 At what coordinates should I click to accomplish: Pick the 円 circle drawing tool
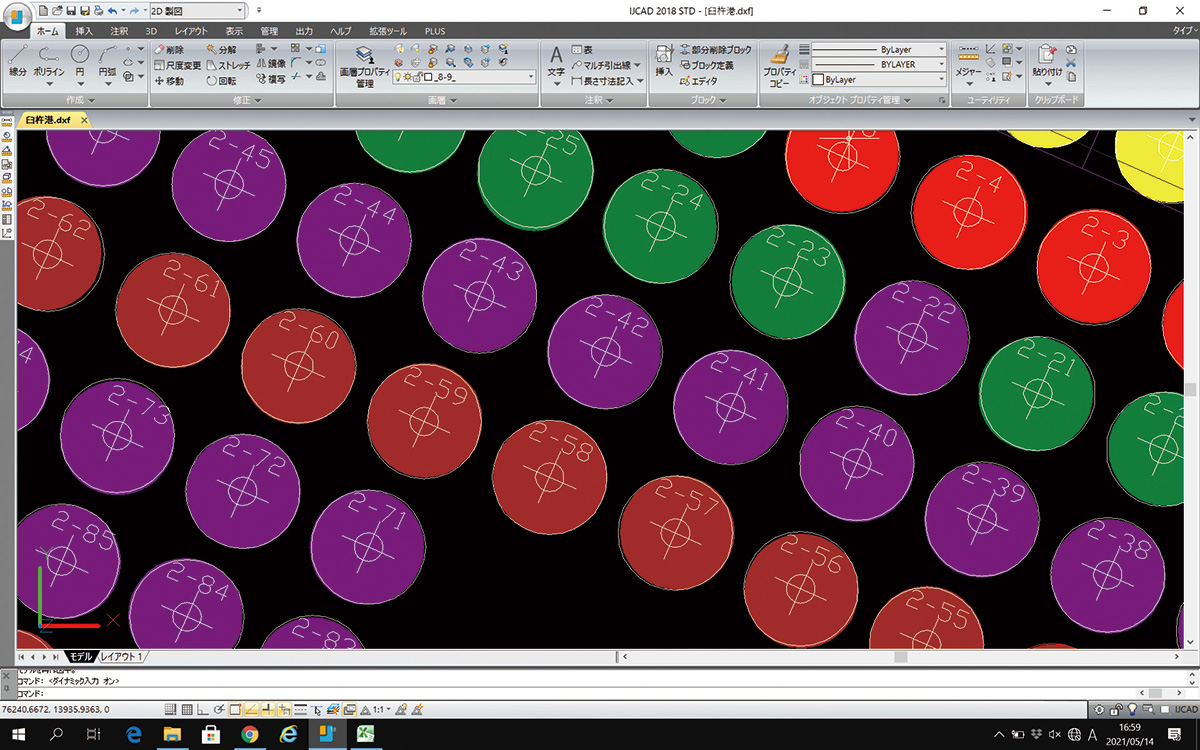[x=80, y=60]
